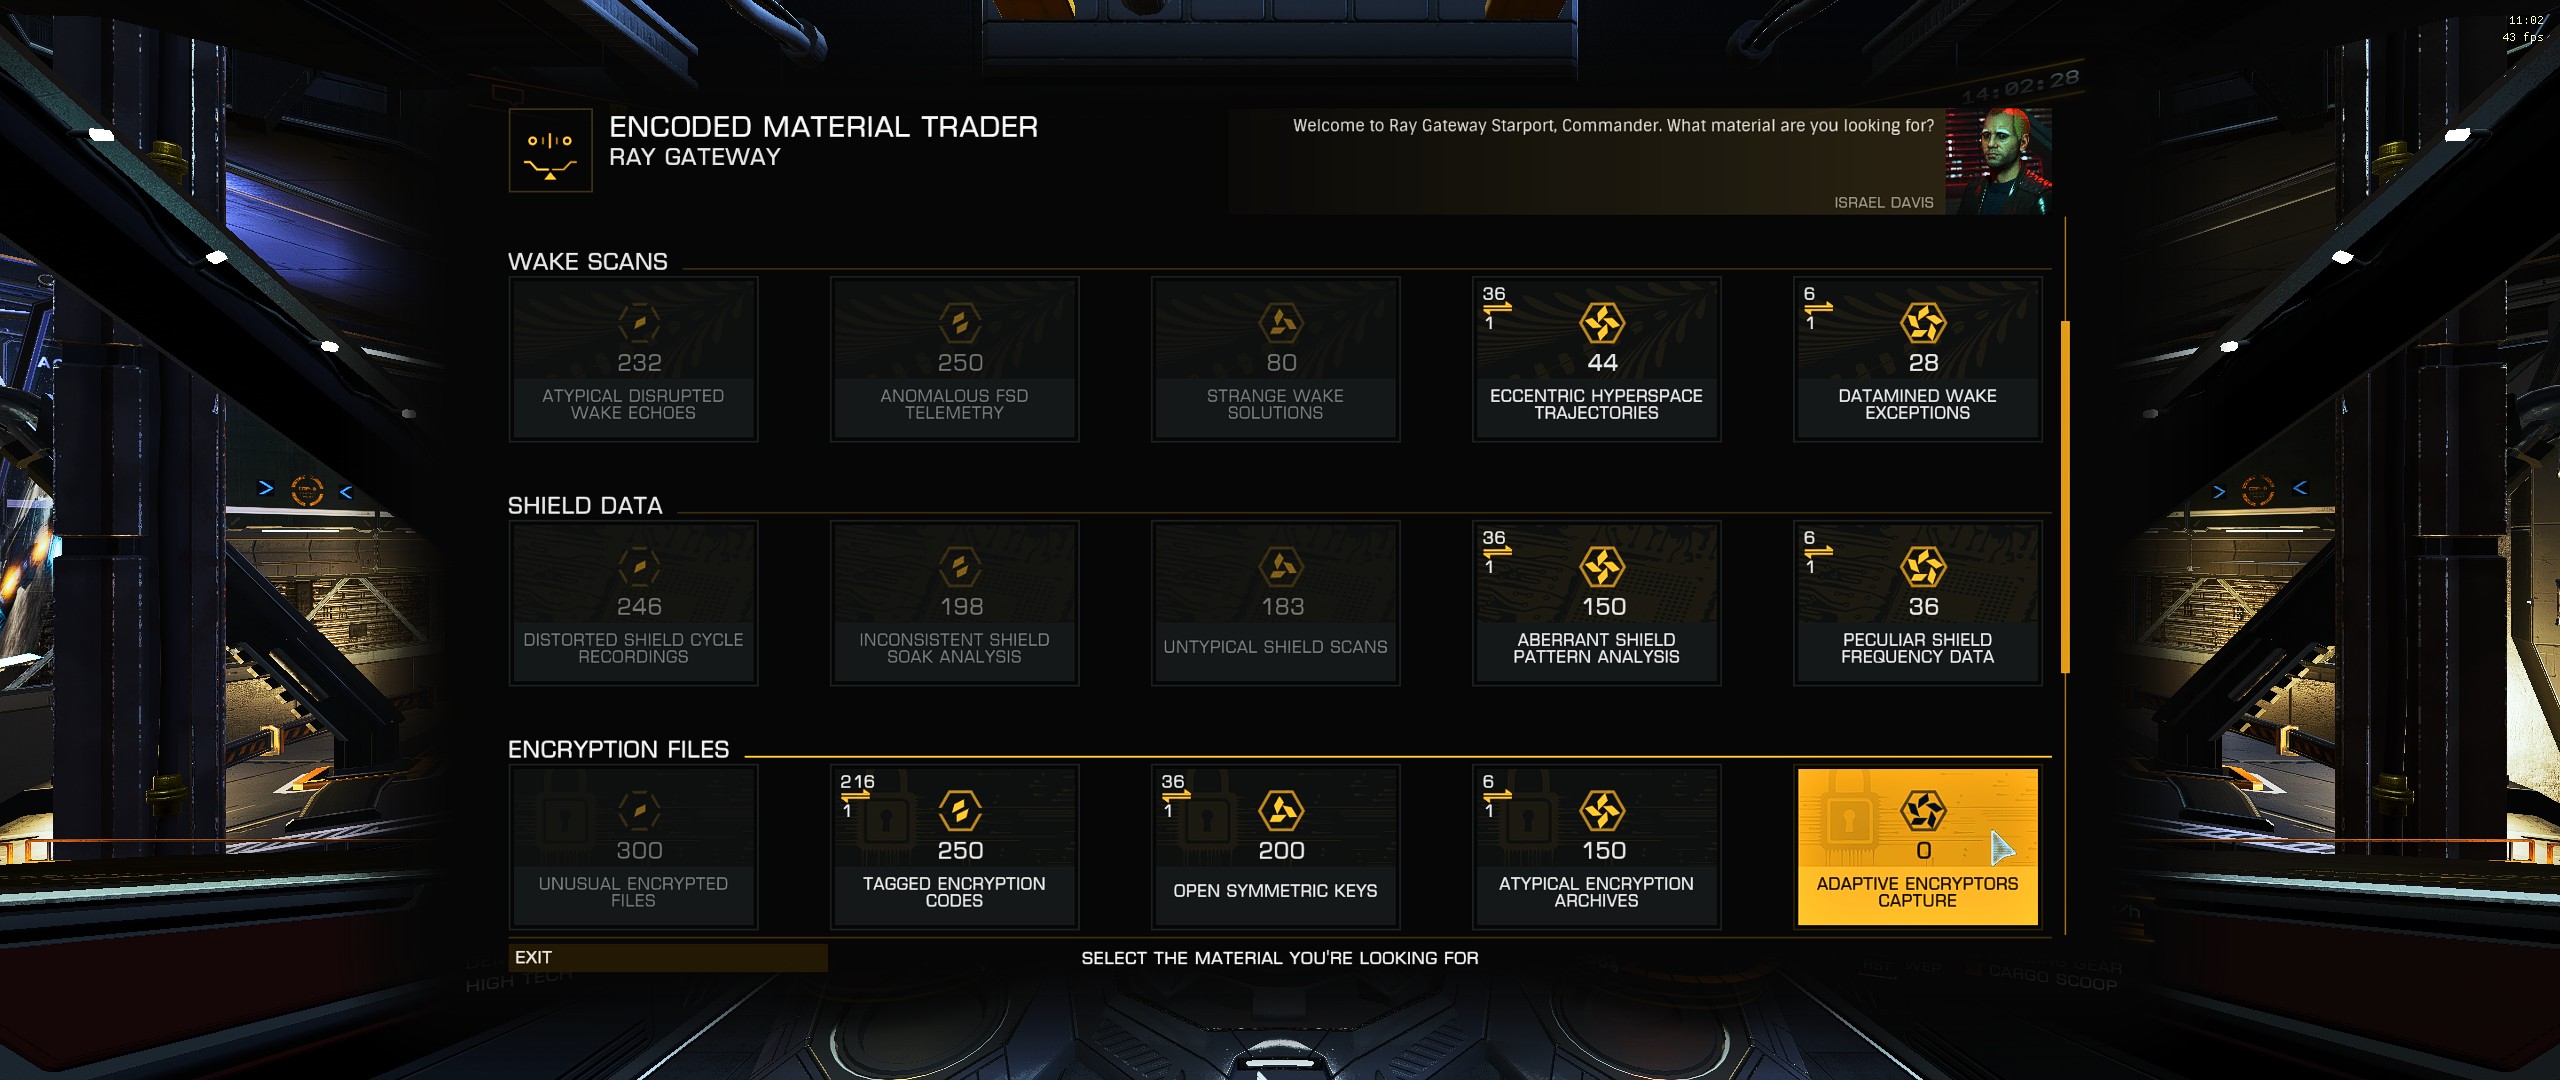Click Untypical Shield Scans grade icon
The width and height of the screenshot is (2560, 1080).
[x=1281, y=567]
